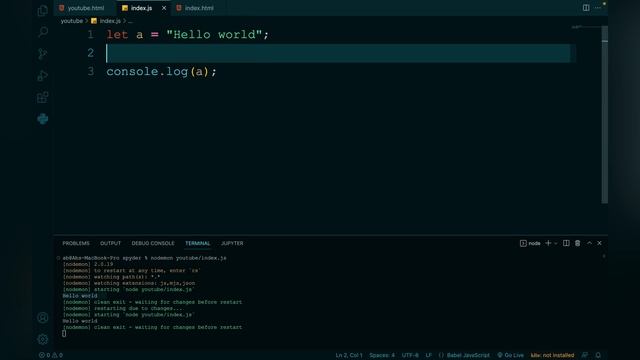Open the editor More Actions ellipsis
640x360 pixels.
coord(598,8)
